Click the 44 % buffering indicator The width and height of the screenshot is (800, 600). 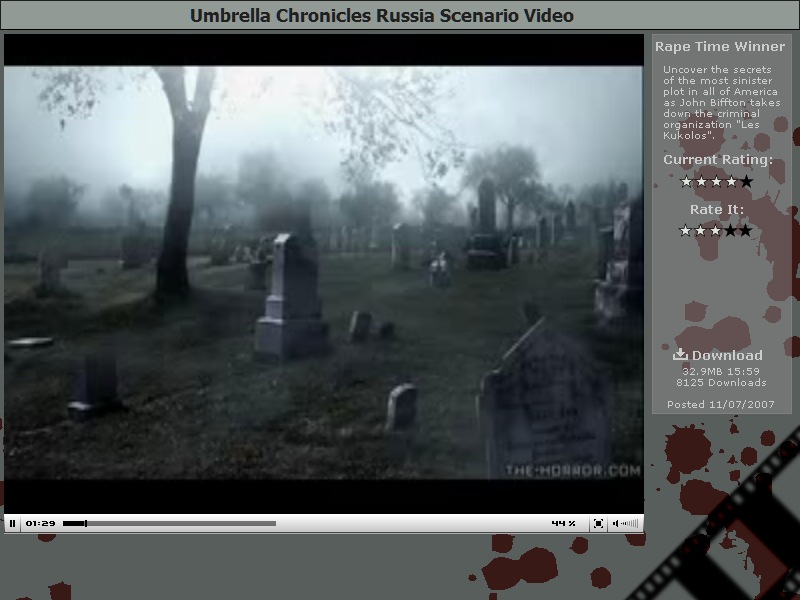pos(563,523)
